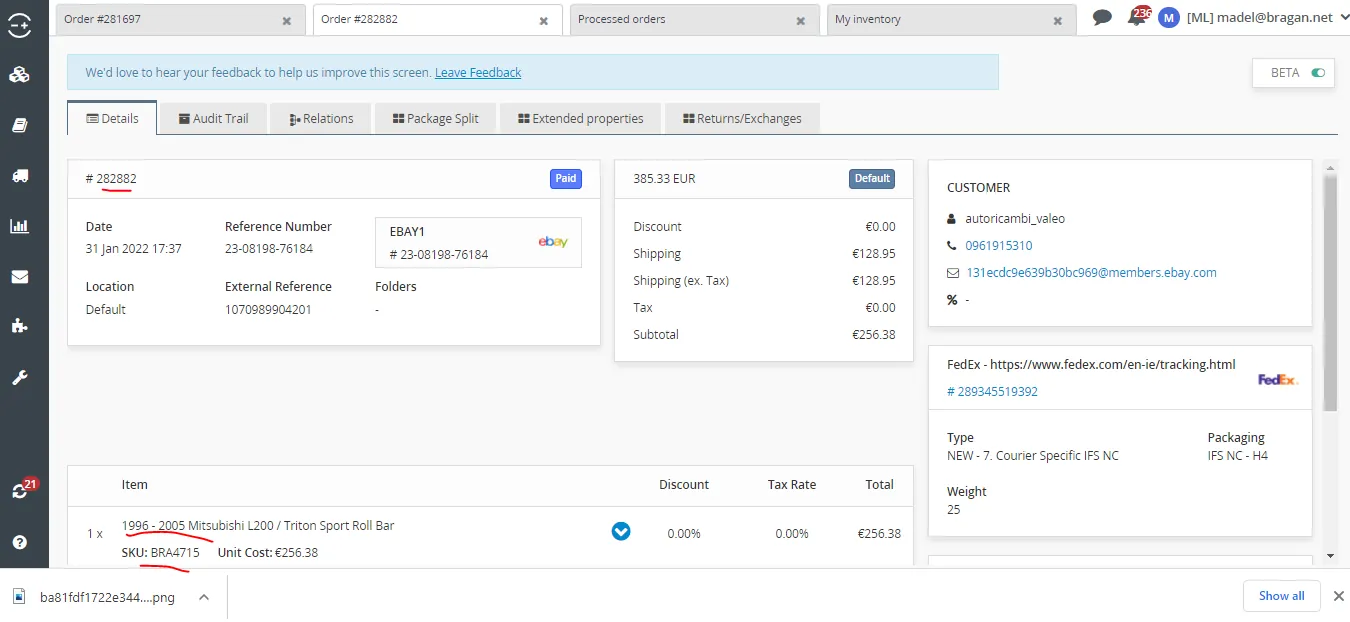The image size is (1350, 622).
Task: Click the scrollbar down arrow in right panel
Action: tap(1329, 554)
